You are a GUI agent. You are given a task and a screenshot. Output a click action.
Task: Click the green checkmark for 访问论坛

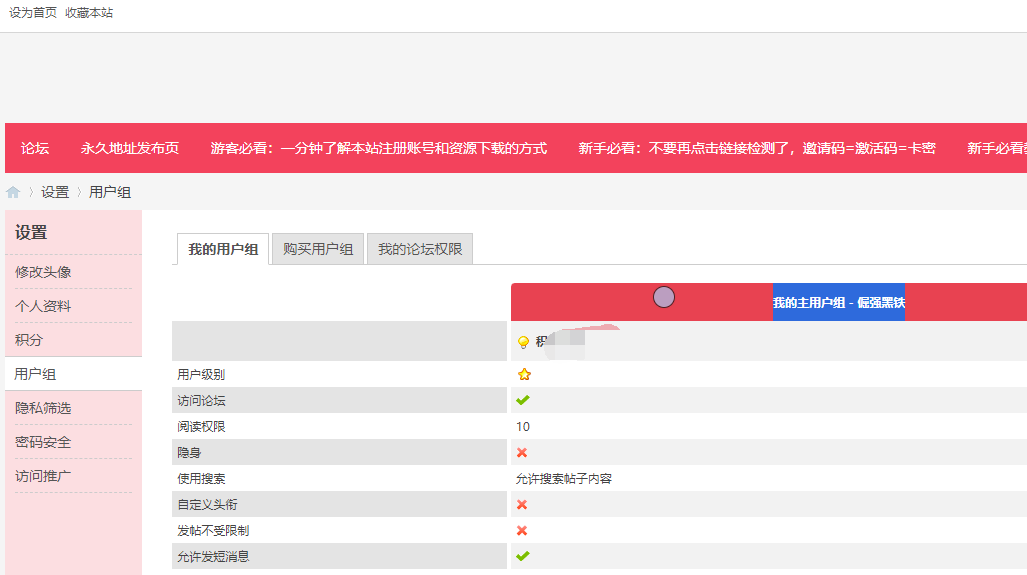[x=523, y=400]
